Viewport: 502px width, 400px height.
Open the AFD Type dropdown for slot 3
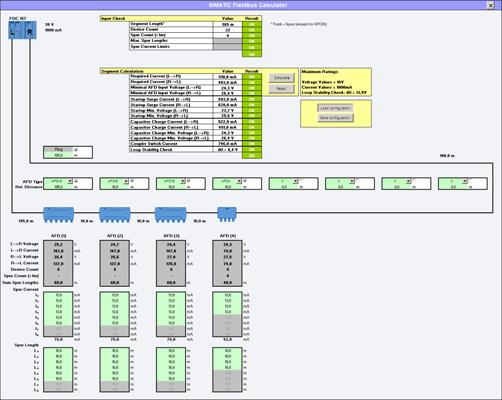[x=183, y=181]
